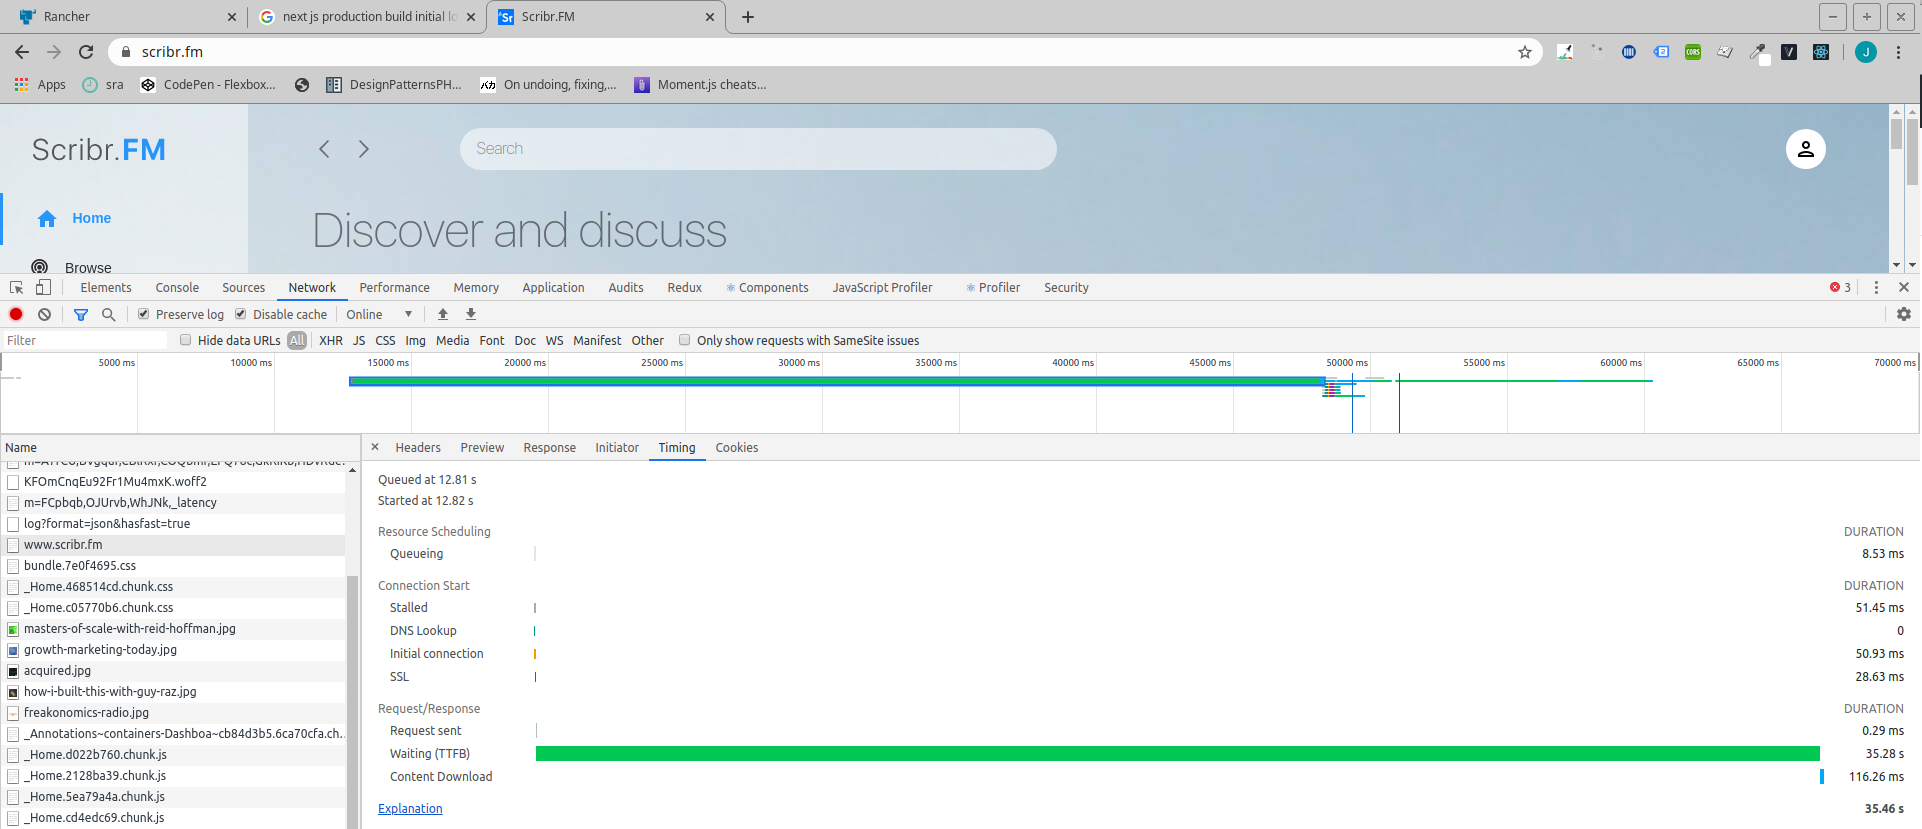Screen dimensions: 1922x829
Task: Click the Explanation link
Action: [410, 809]
